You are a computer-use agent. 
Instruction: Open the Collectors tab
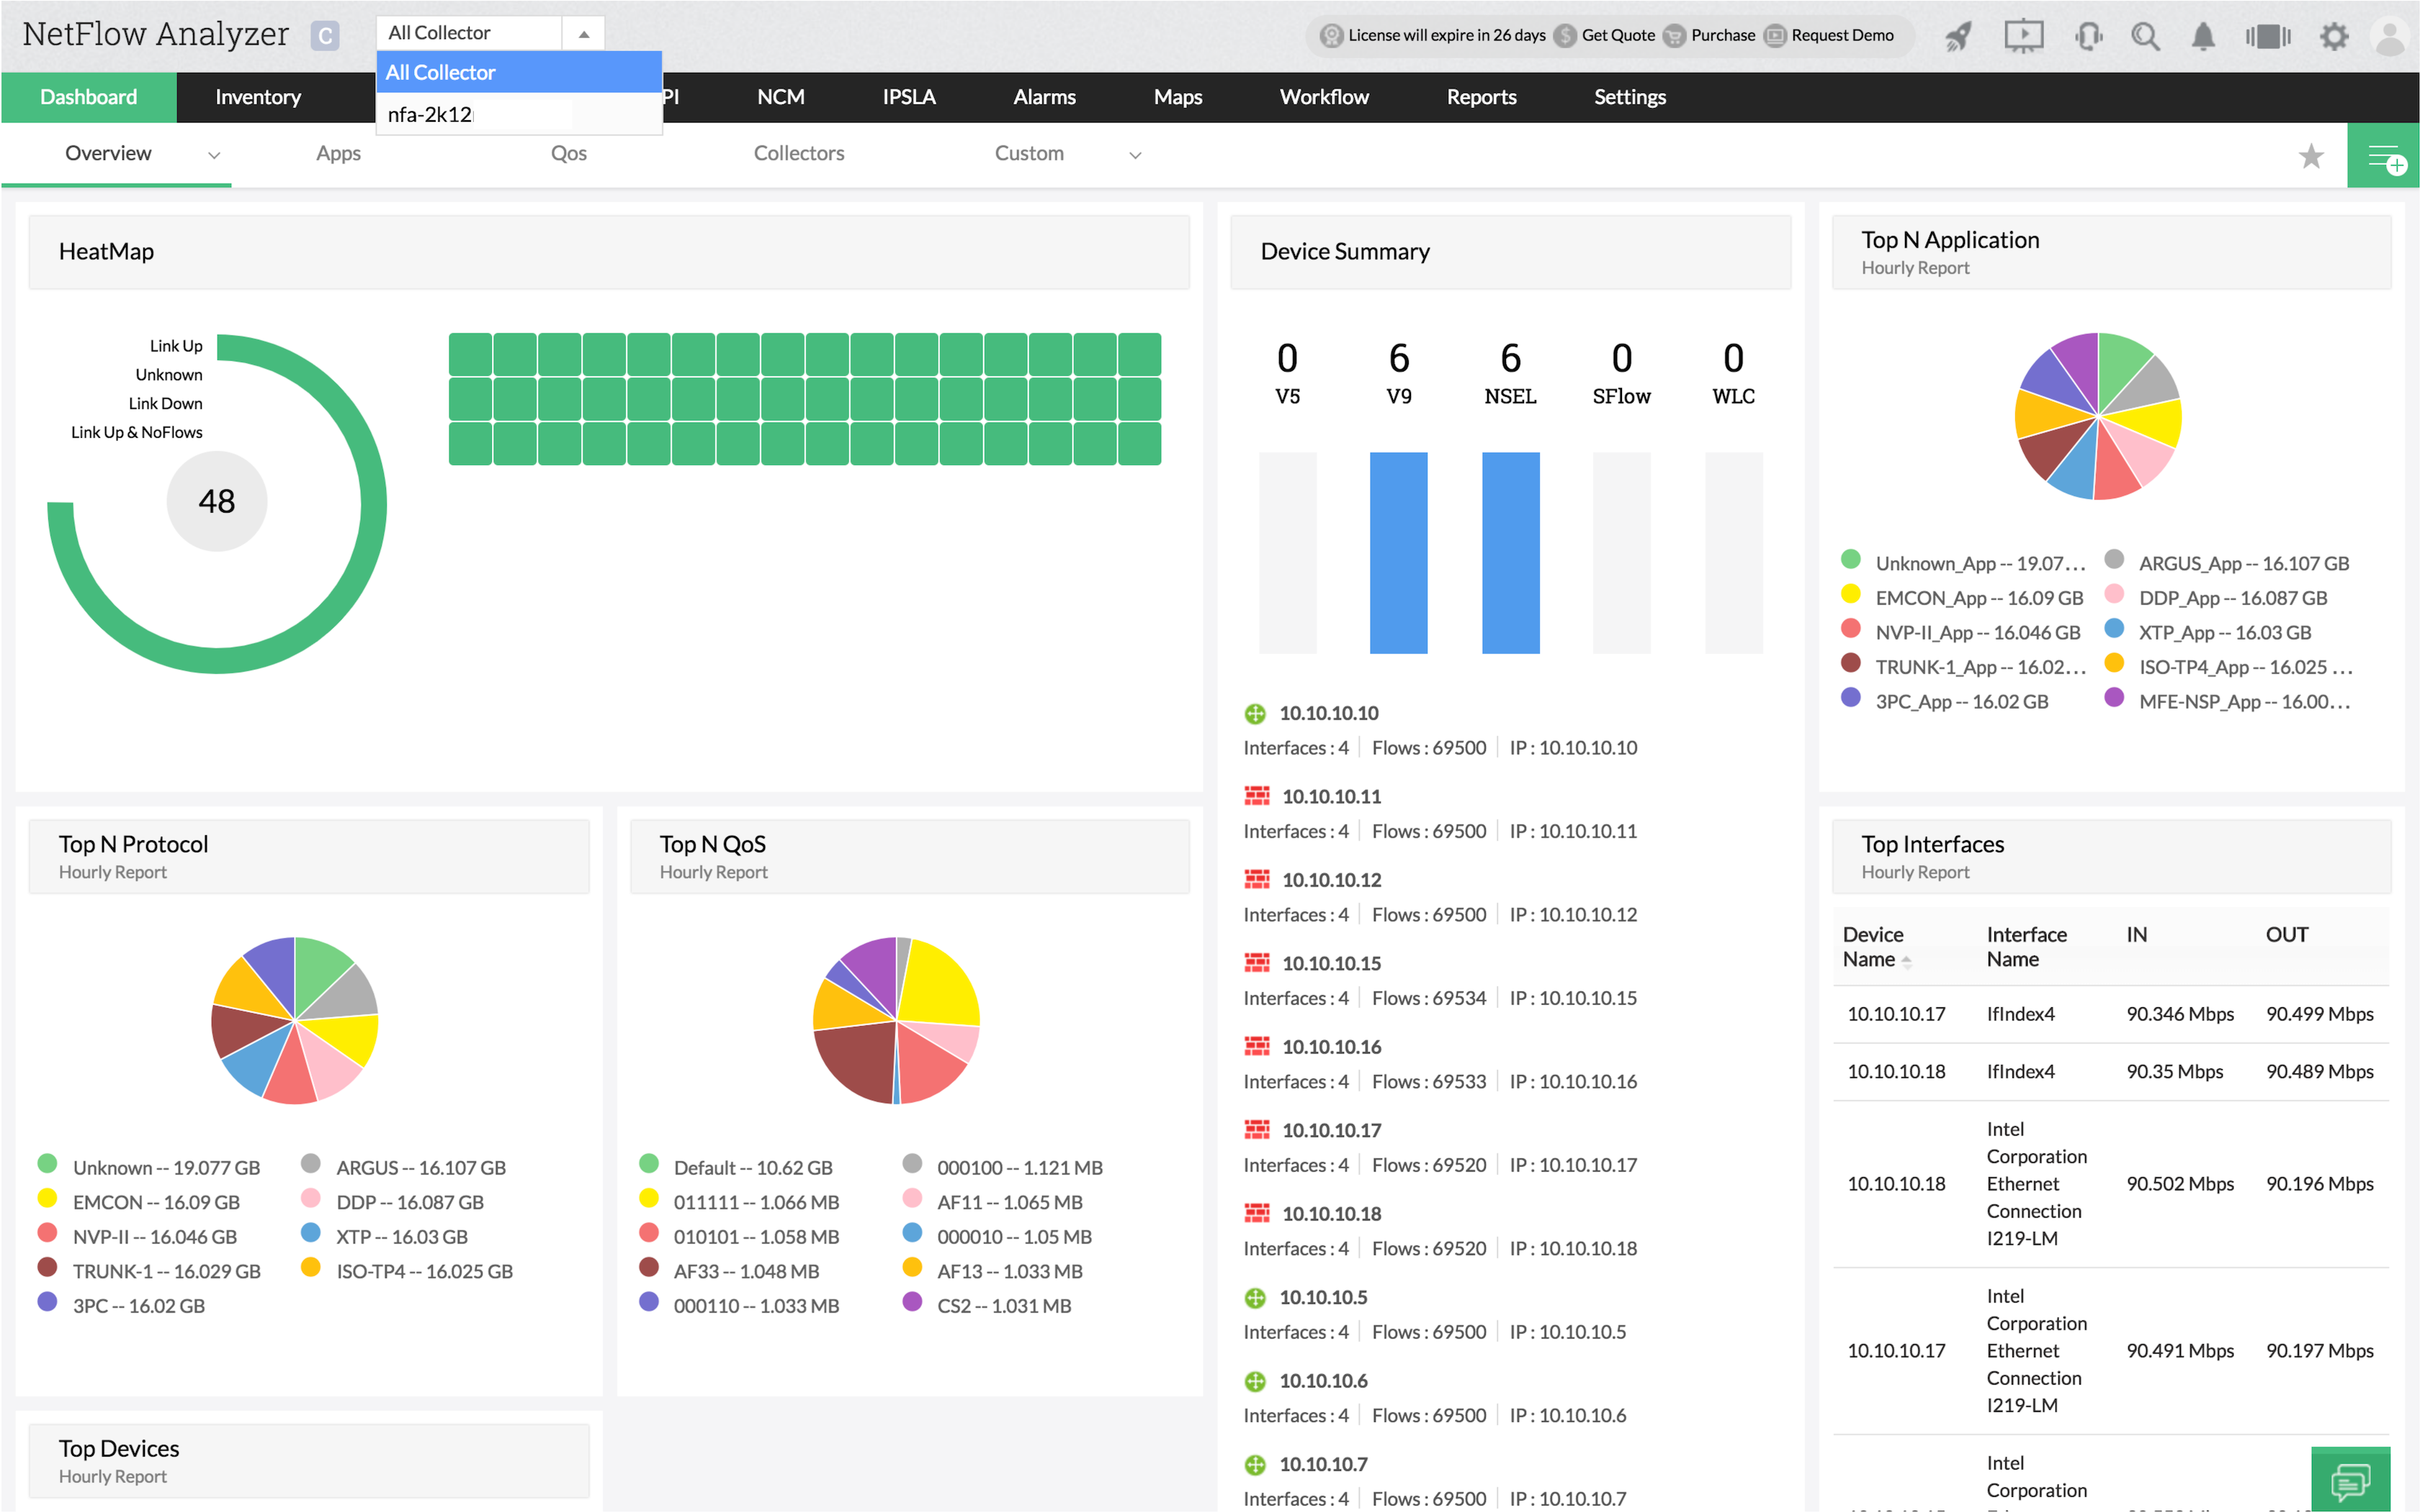(798, 153)
